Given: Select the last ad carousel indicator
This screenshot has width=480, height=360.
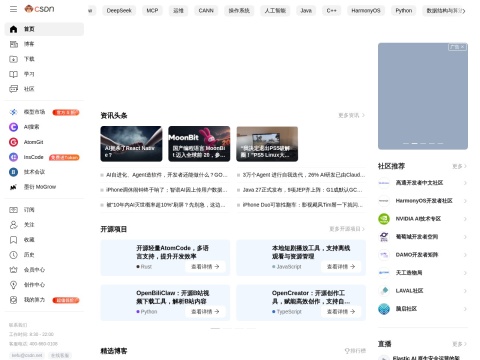Looking at the screenshot, I should [x=440, y=143].
